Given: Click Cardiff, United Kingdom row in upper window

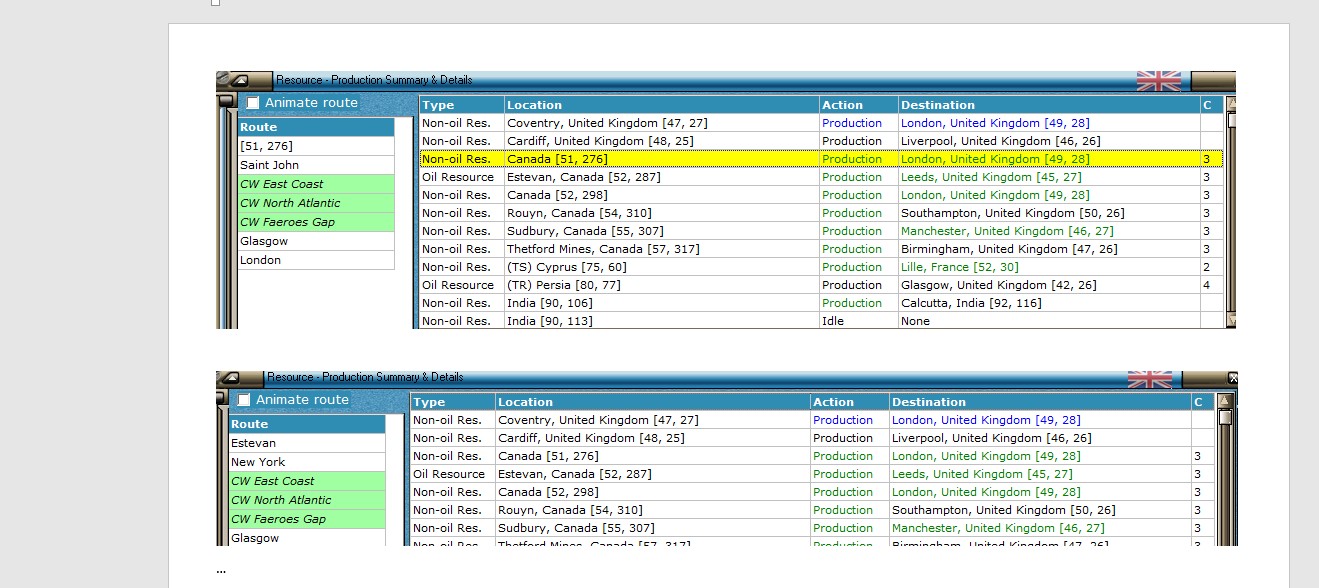Looking at the screenshot, I should (x=821, y=141).
